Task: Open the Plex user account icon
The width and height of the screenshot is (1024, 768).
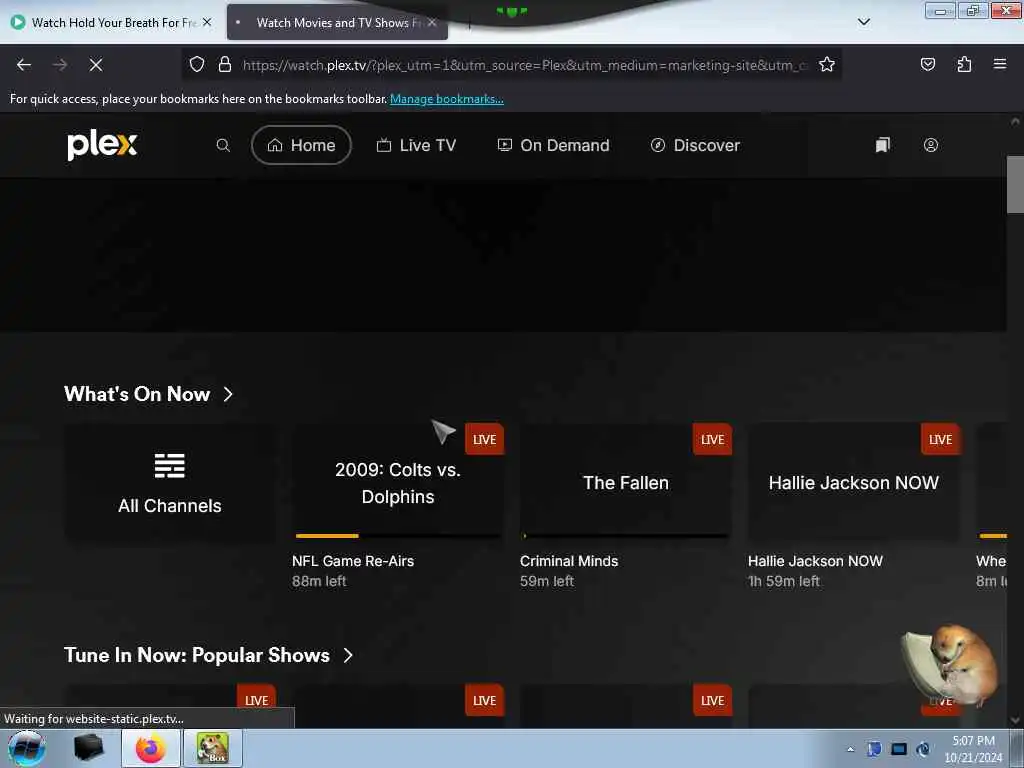Action: point(931,145)
